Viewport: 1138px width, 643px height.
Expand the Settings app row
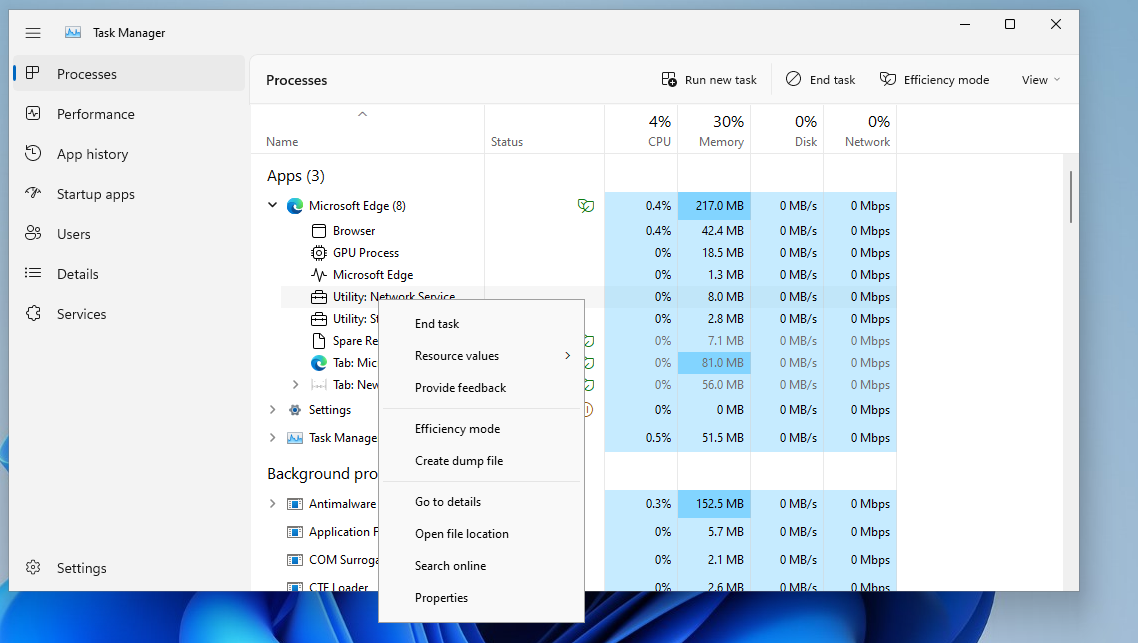point(272,410)
